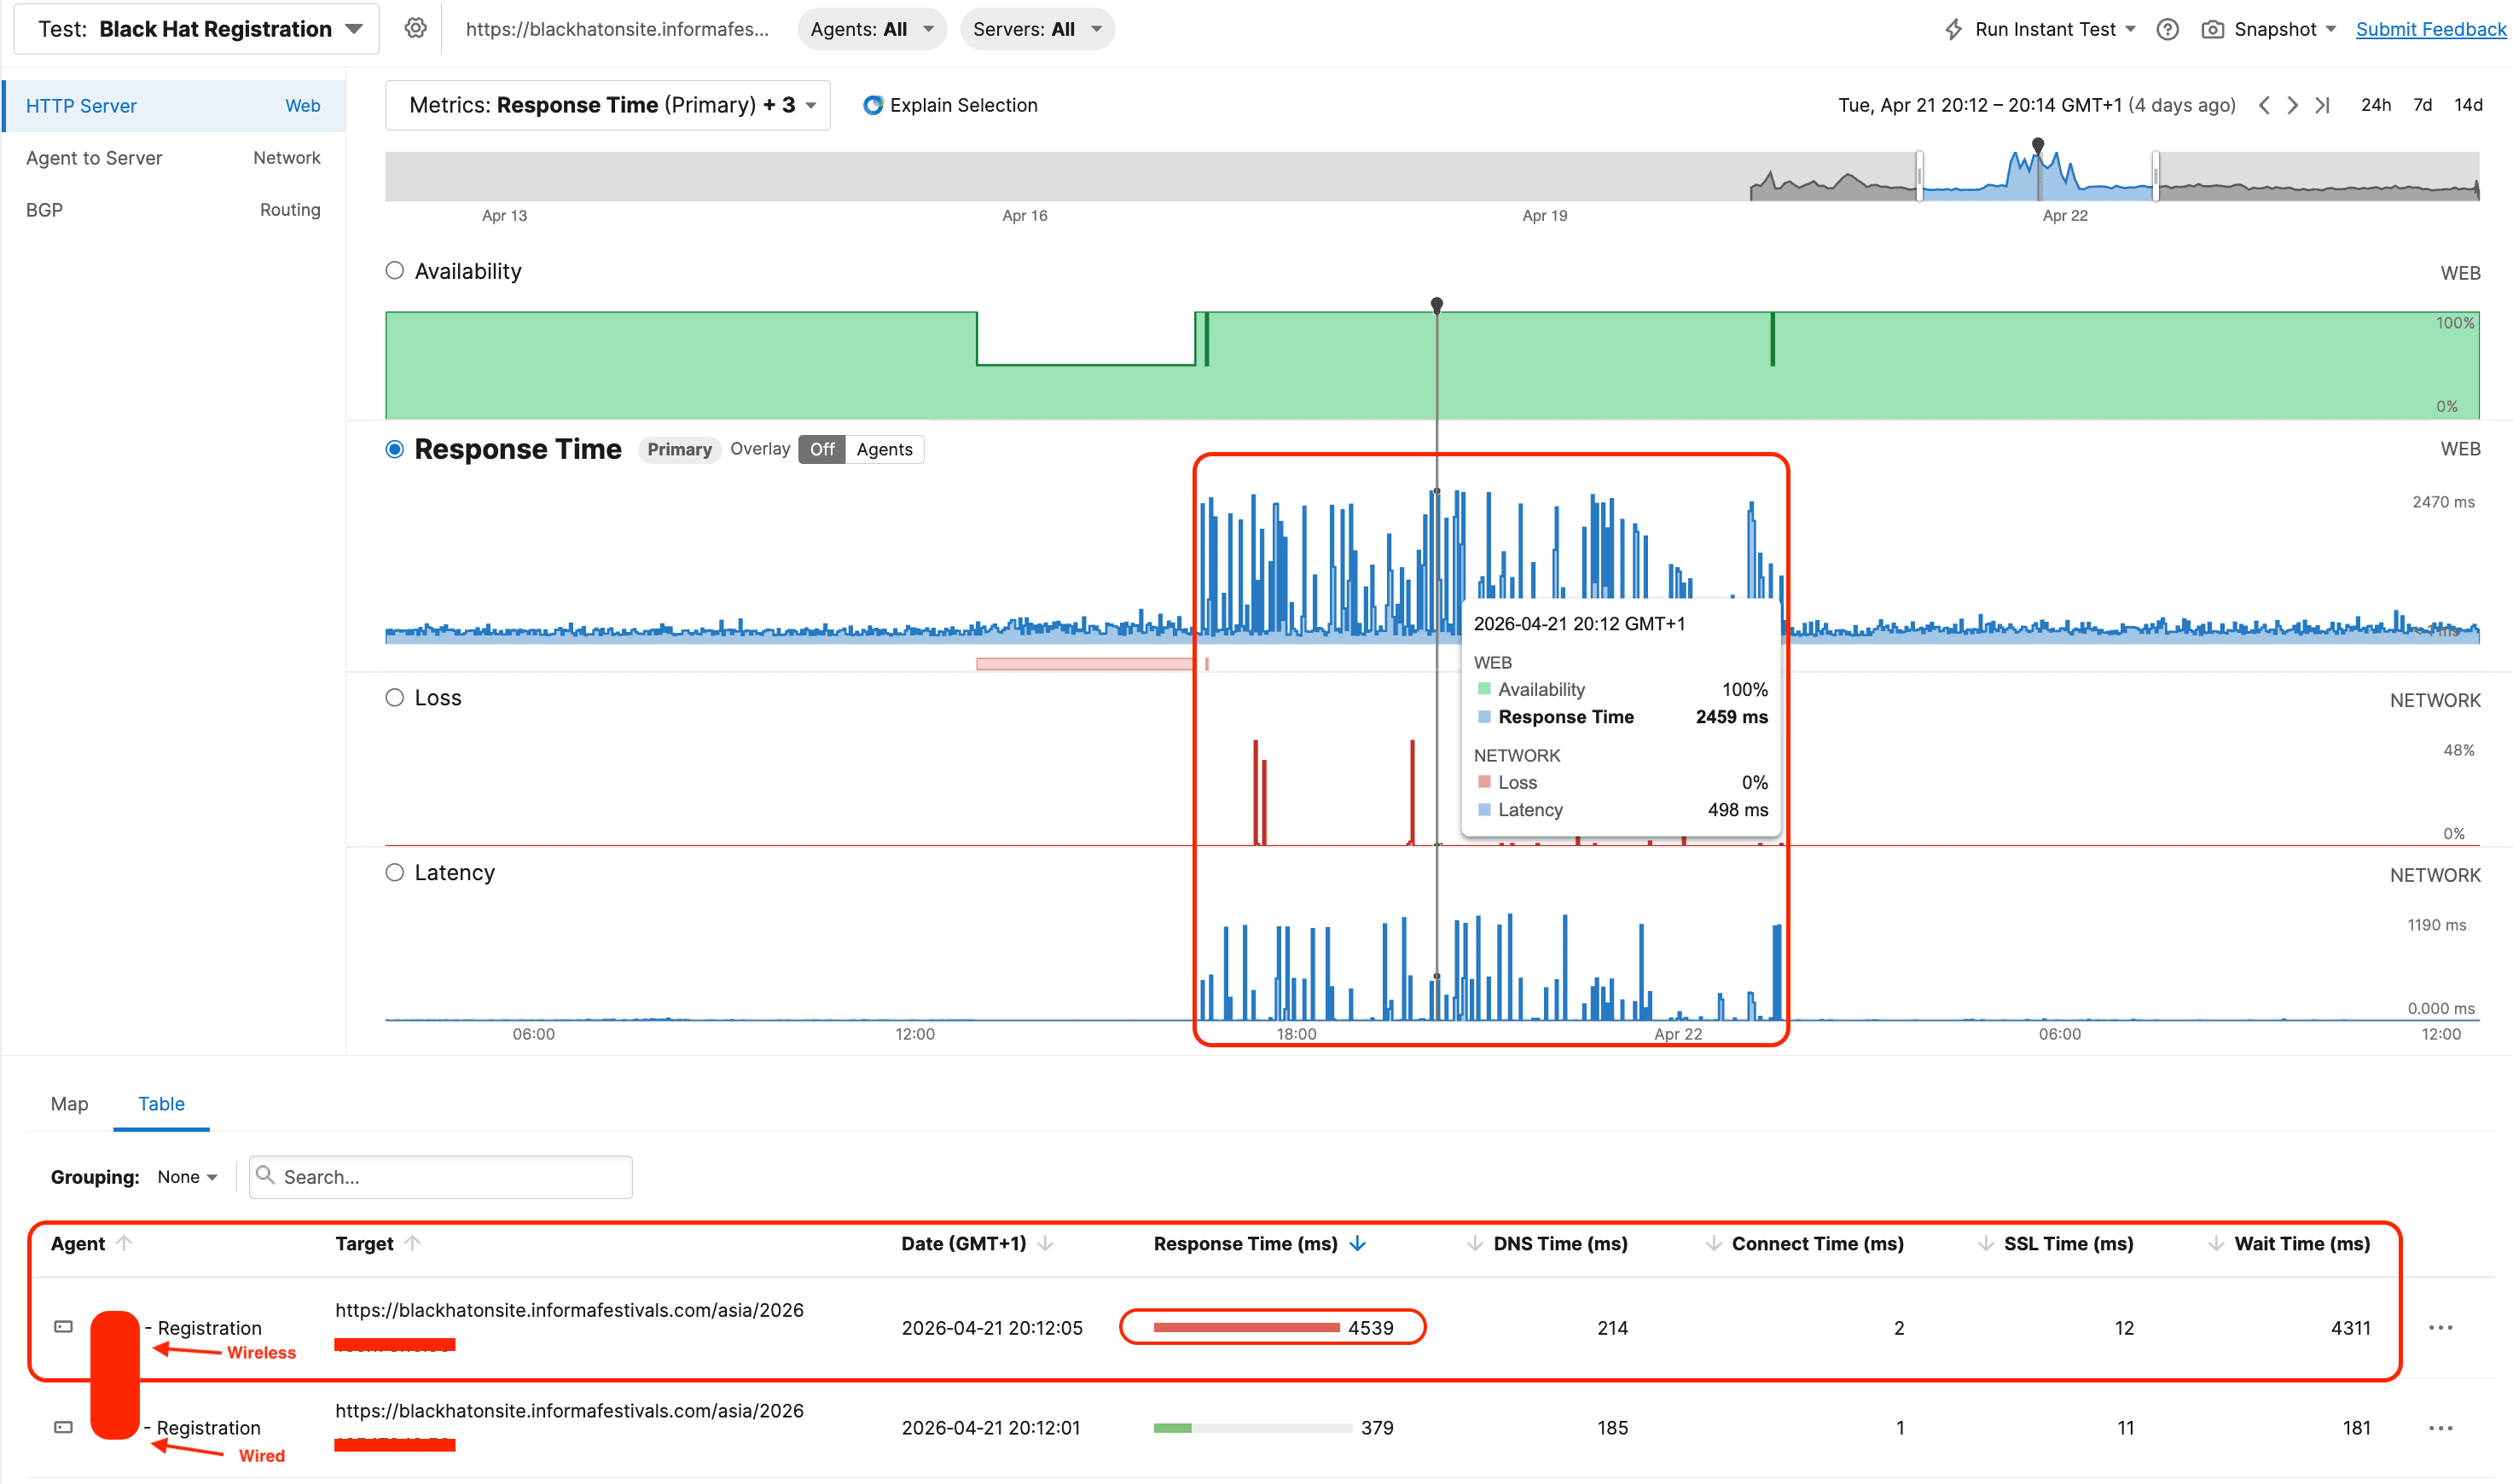Sort by Date column arrow

pyautogui.click(x=1045, y=1243)
